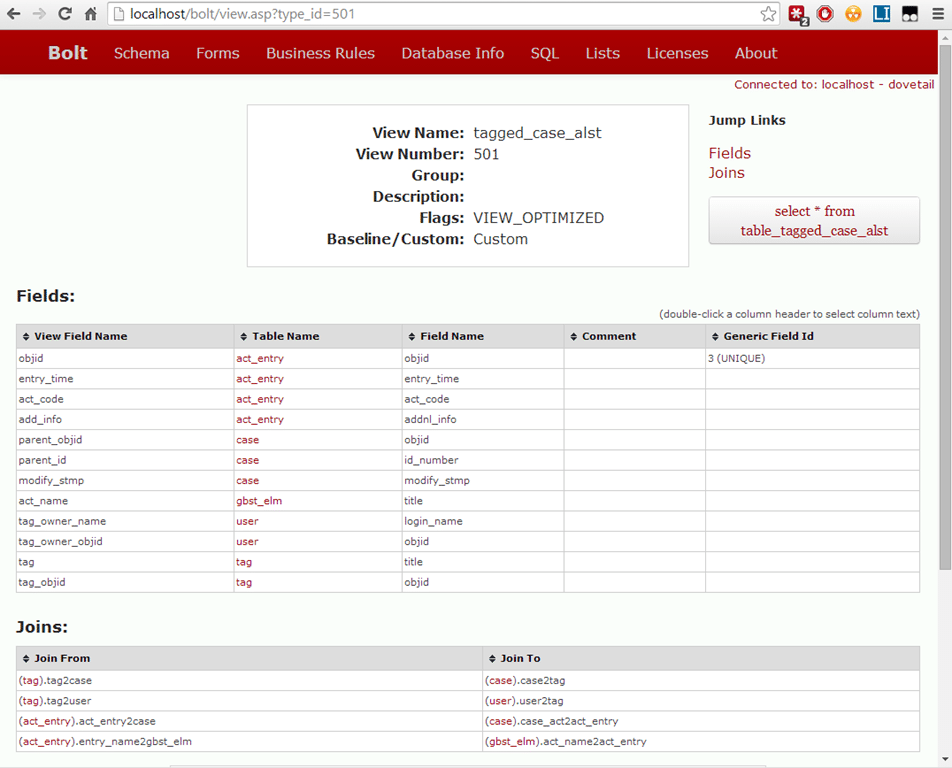Click the Fields jump link
The height and width of the screenshot is (768, 952).
tap(729, 153)
